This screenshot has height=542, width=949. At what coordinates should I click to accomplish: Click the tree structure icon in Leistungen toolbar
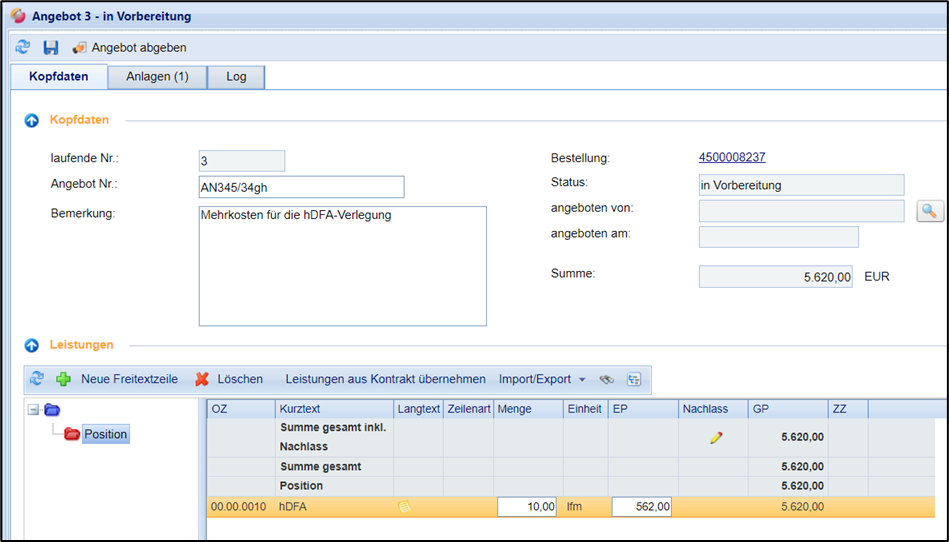pyautogui.click(x=634, y=379)
